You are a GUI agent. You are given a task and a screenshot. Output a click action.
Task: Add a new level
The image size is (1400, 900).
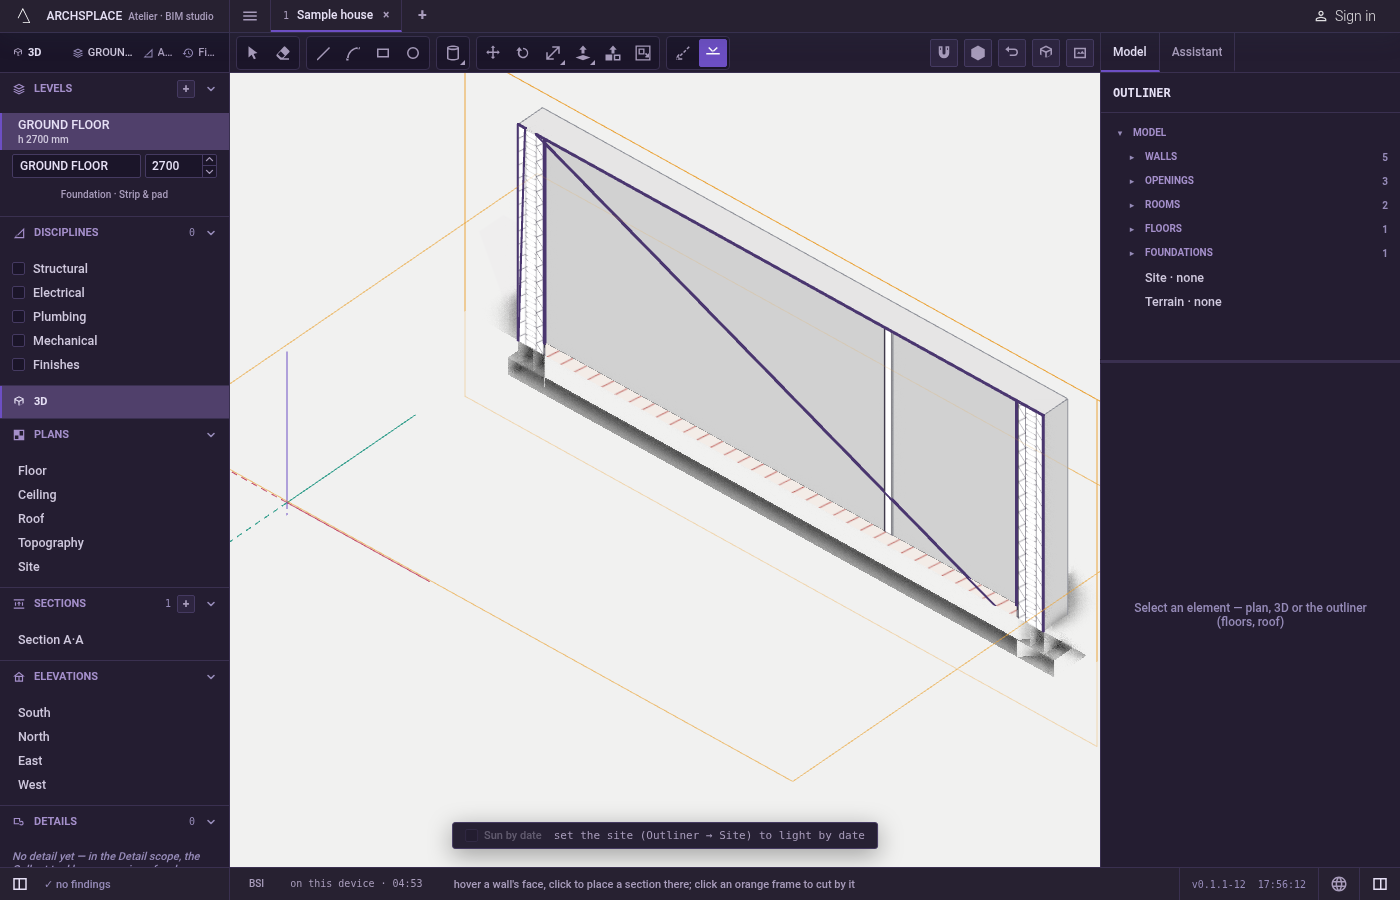[x=186, y=89]
